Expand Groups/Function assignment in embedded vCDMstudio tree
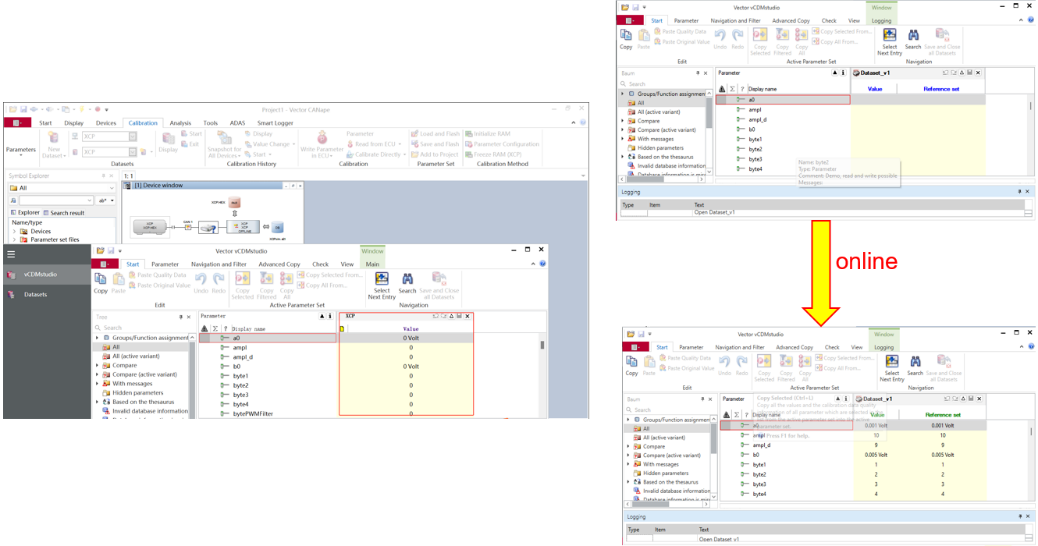Image resolution: width=1038 pixels, height=546 pixels. tap(97, 338)
